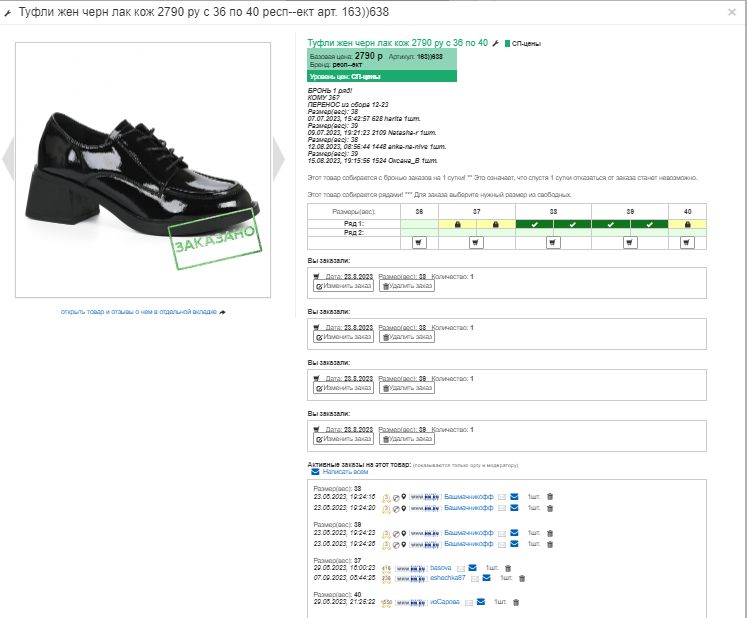Click the wrench icon in the dialog title

7,13
